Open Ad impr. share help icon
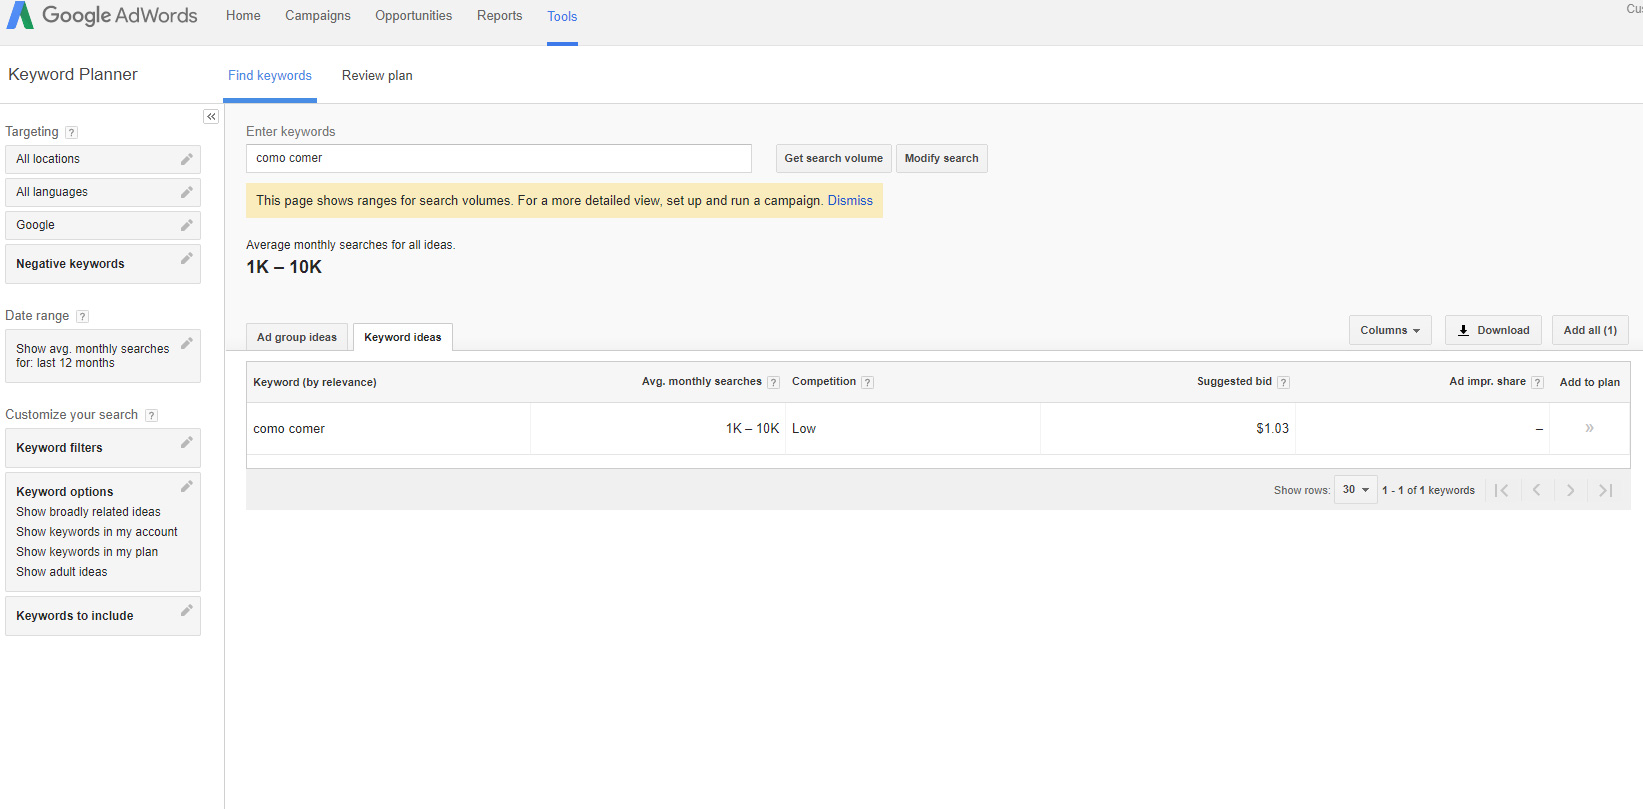 coord(1537,382)
